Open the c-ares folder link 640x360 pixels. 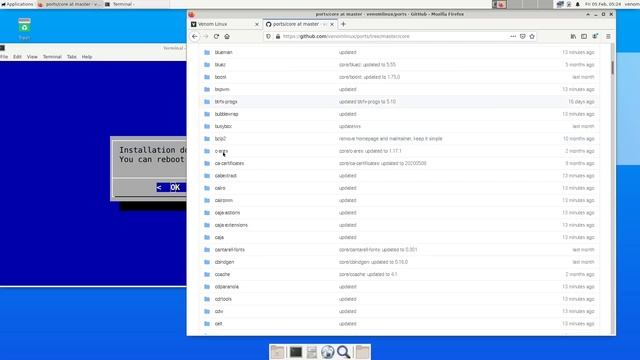click(x=221, y=151)
